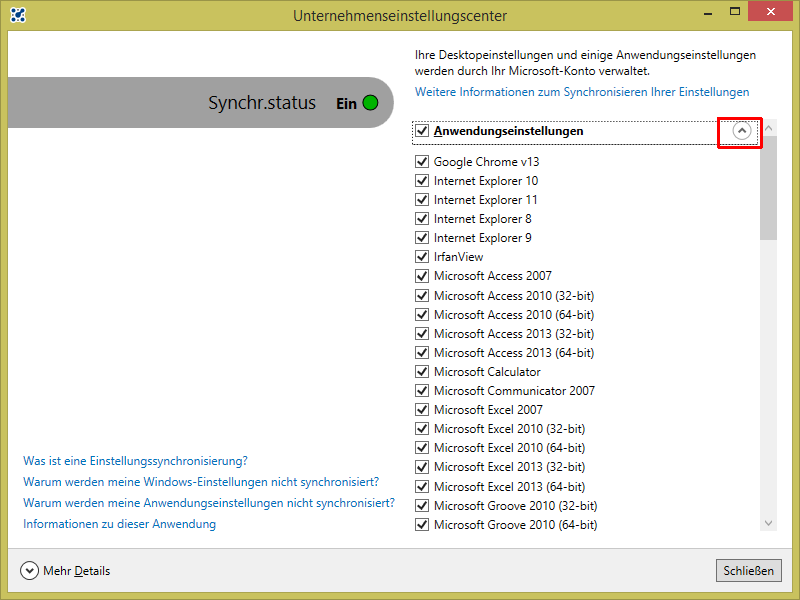Open Anwendungseinstellungen nicht synchronisiert help link
This screenshot has height=600, width=800.
(x=209, y=503)
